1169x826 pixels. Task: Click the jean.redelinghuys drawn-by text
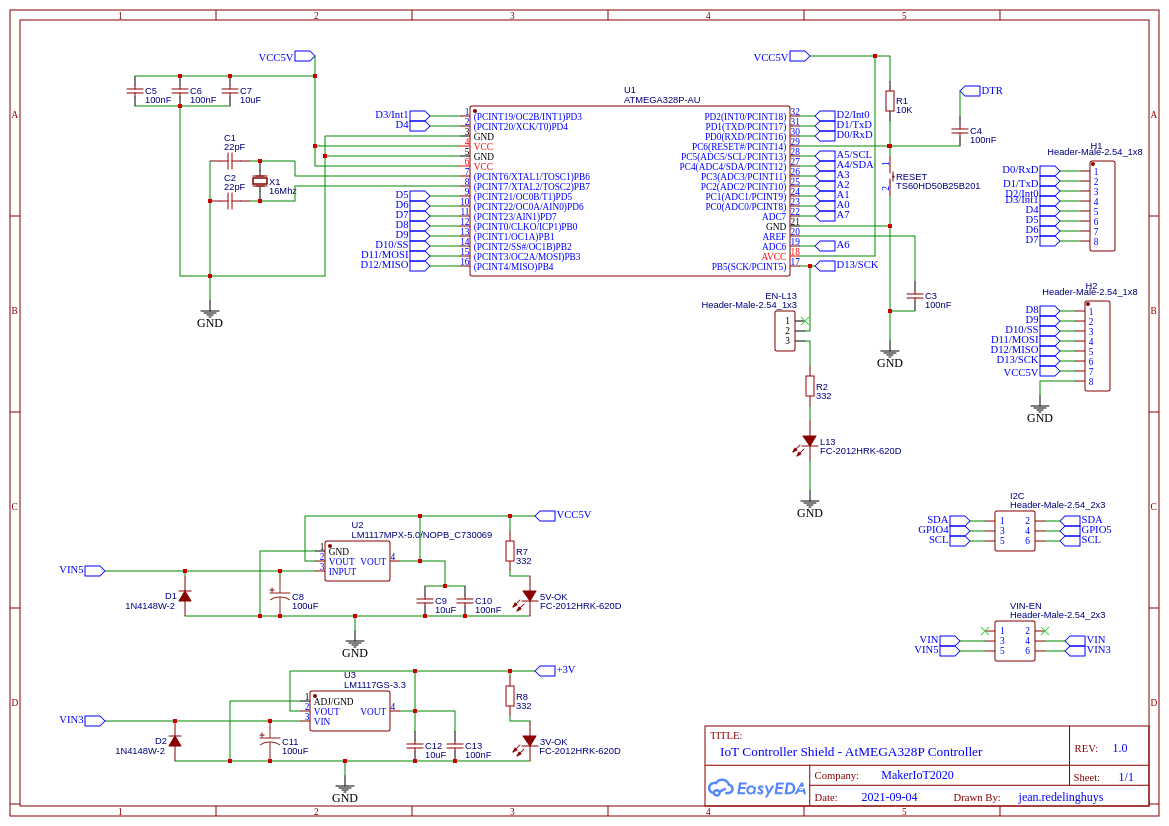click(x=1060, y=797)
